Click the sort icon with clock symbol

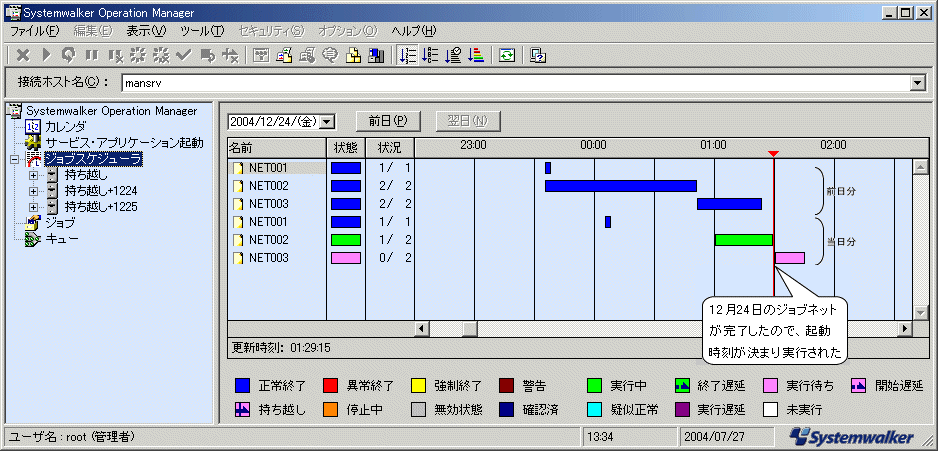point(453,56)
